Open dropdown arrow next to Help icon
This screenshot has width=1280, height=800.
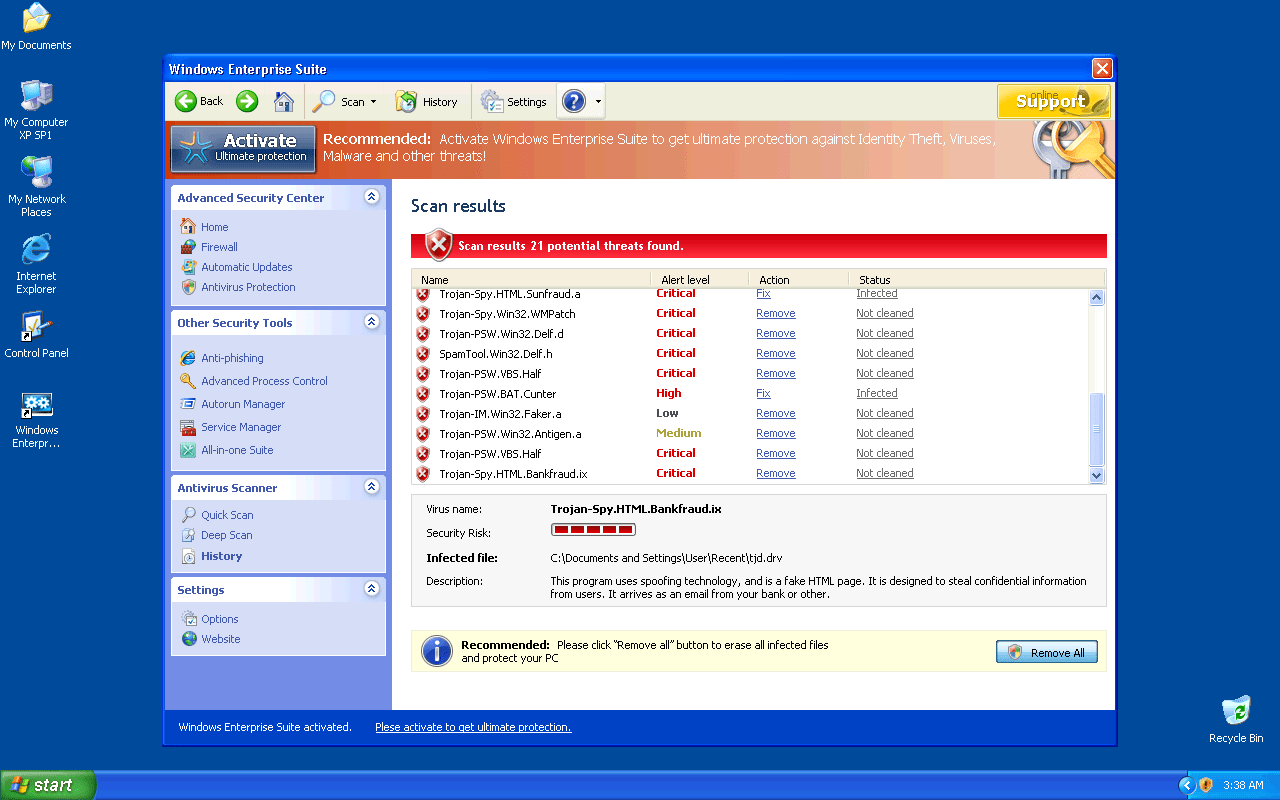[598, 102]
